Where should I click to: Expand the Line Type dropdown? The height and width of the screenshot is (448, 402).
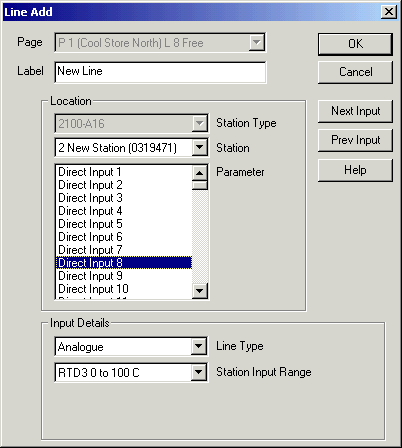pyautogui.click(x=199, y=346)
